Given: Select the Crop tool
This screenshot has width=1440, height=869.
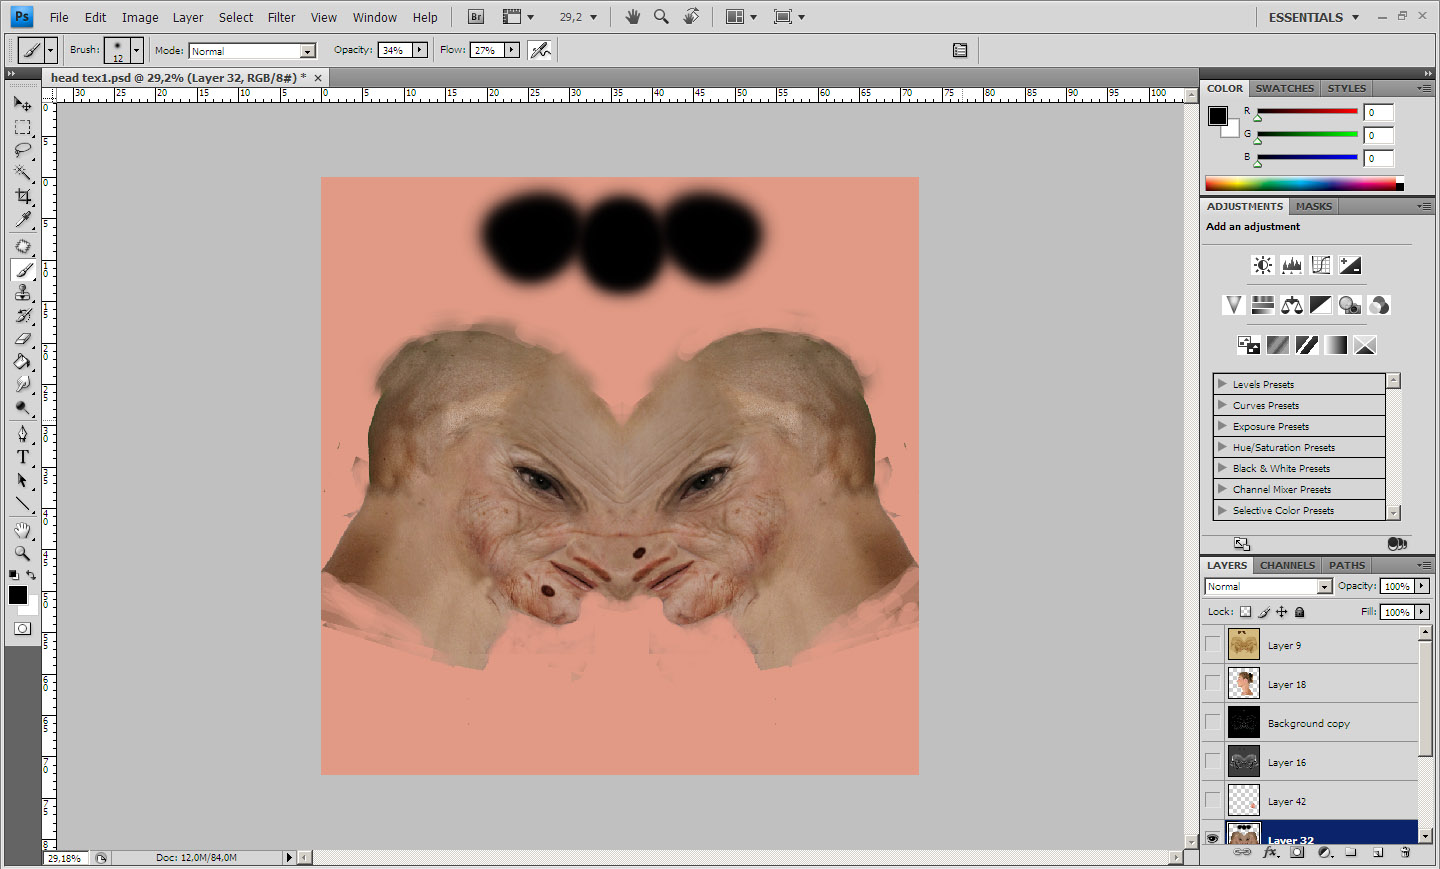Looking at the screenshot, I should tap(22, 196).
